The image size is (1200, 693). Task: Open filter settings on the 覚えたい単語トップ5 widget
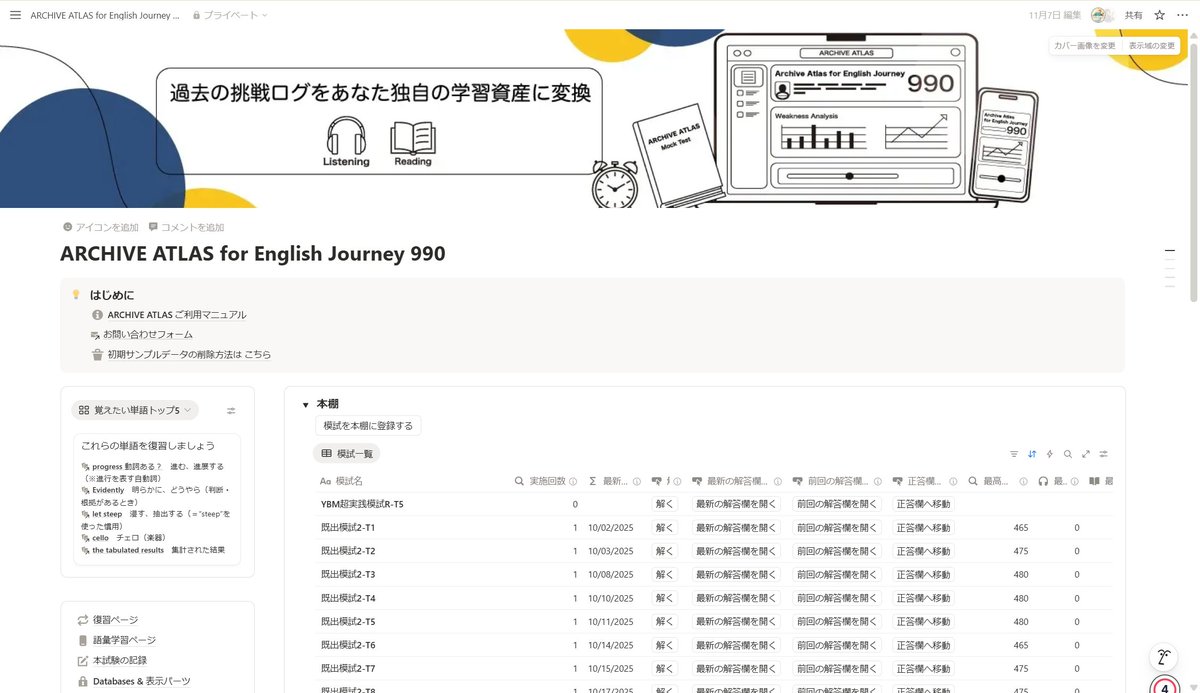coord(231,411)
